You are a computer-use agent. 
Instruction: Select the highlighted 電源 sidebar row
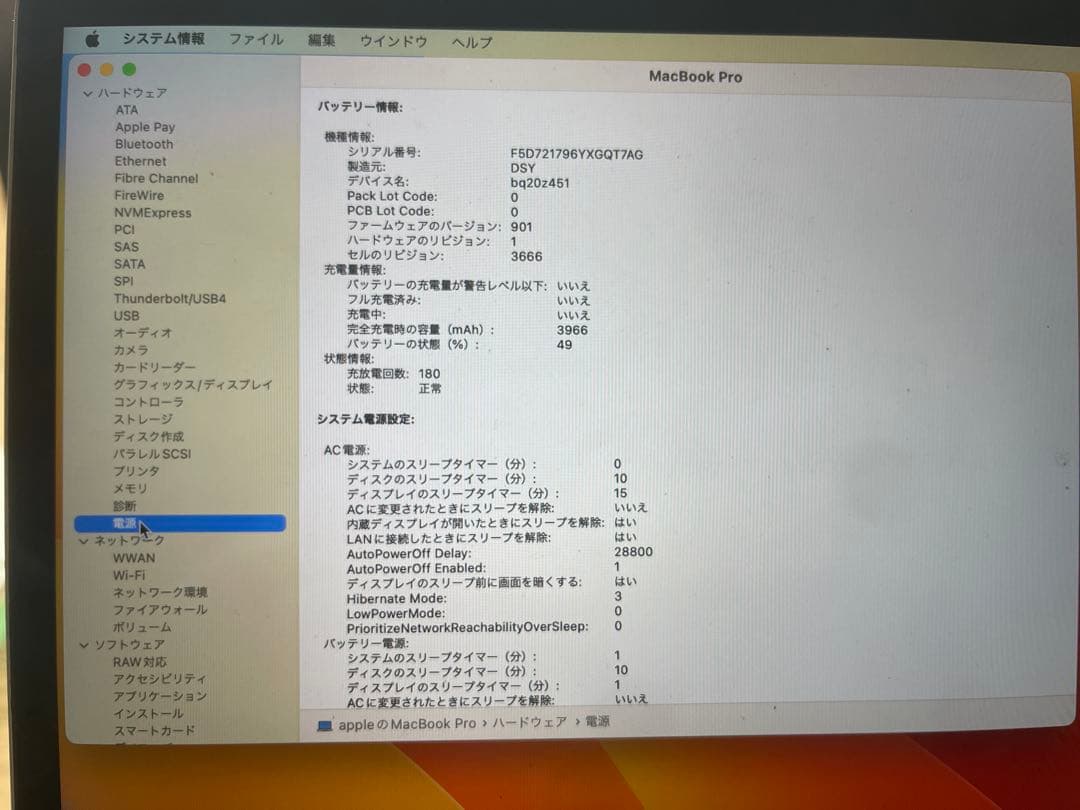180,523
